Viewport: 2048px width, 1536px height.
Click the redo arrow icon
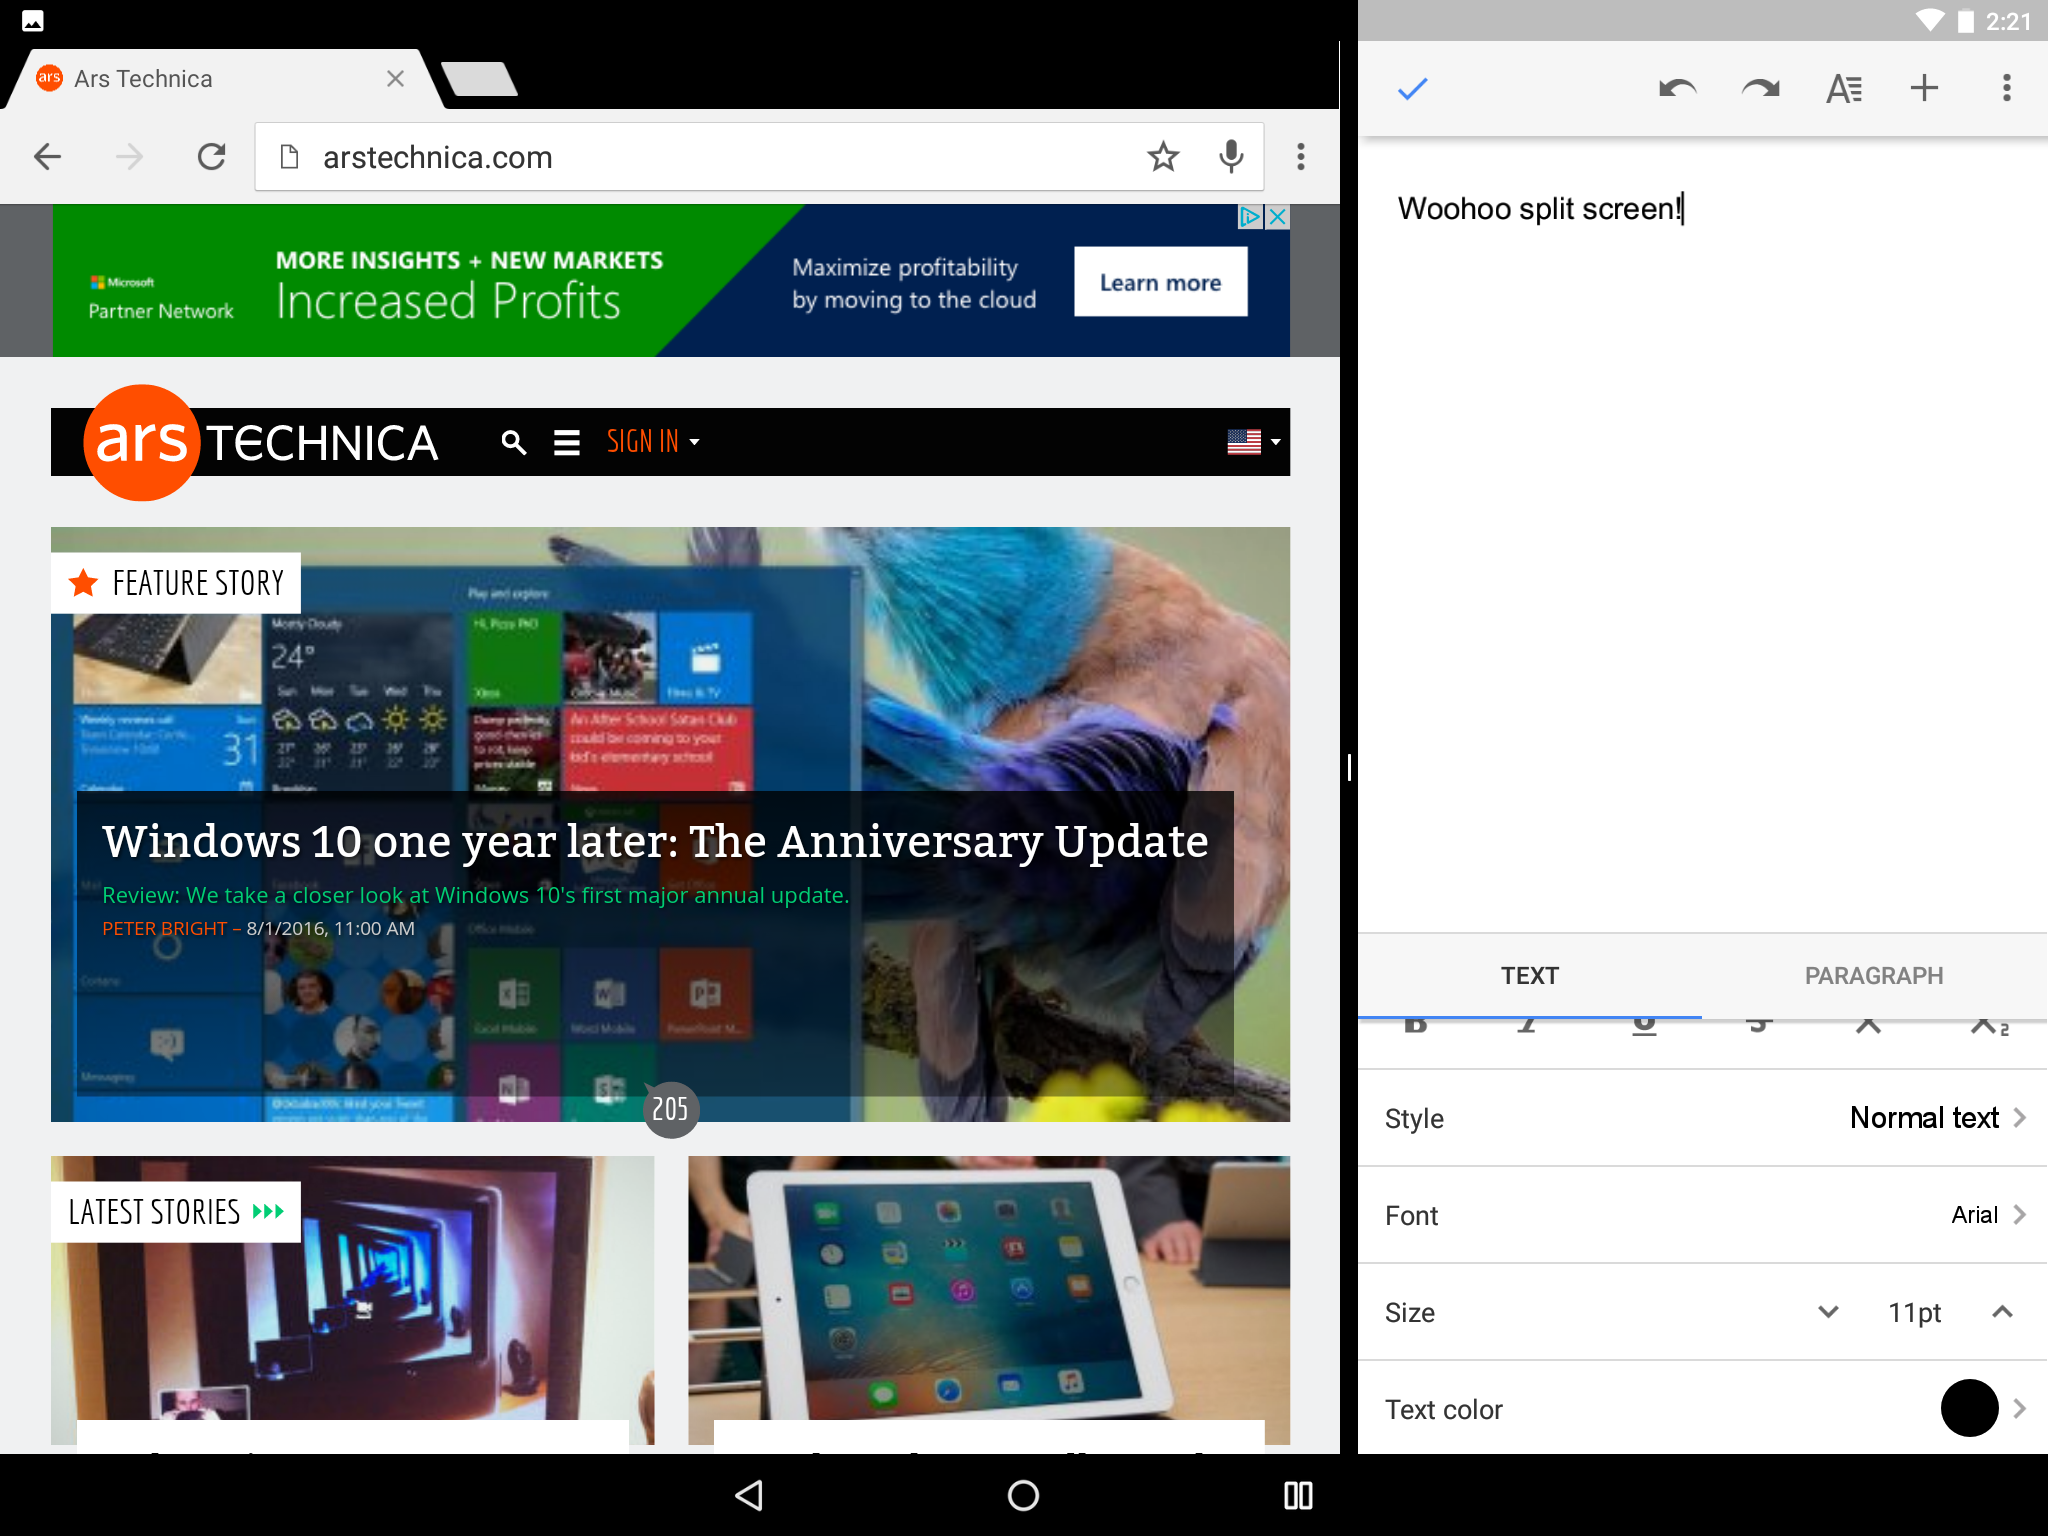[1760, 89]
